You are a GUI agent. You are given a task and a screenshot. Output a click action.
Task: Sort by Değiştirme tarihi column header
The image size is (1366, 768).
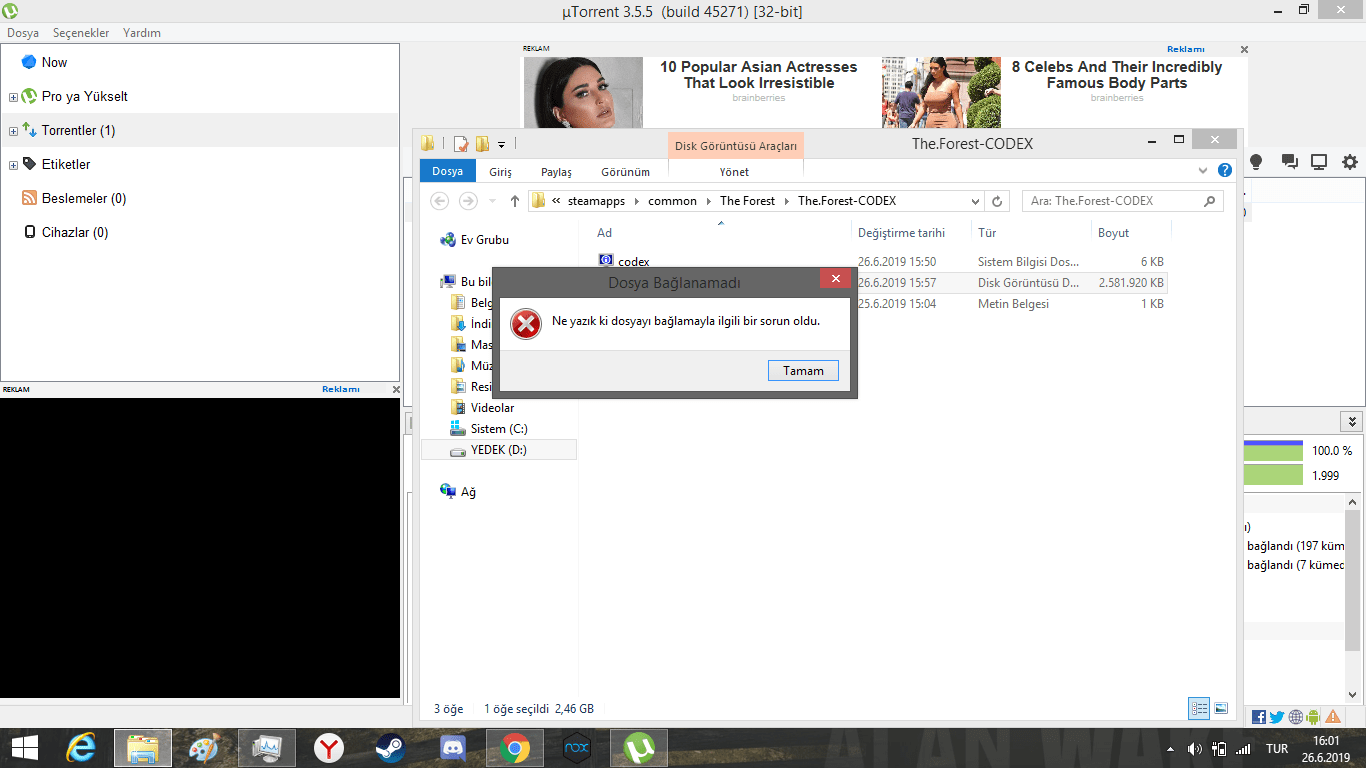coord(901,233)
